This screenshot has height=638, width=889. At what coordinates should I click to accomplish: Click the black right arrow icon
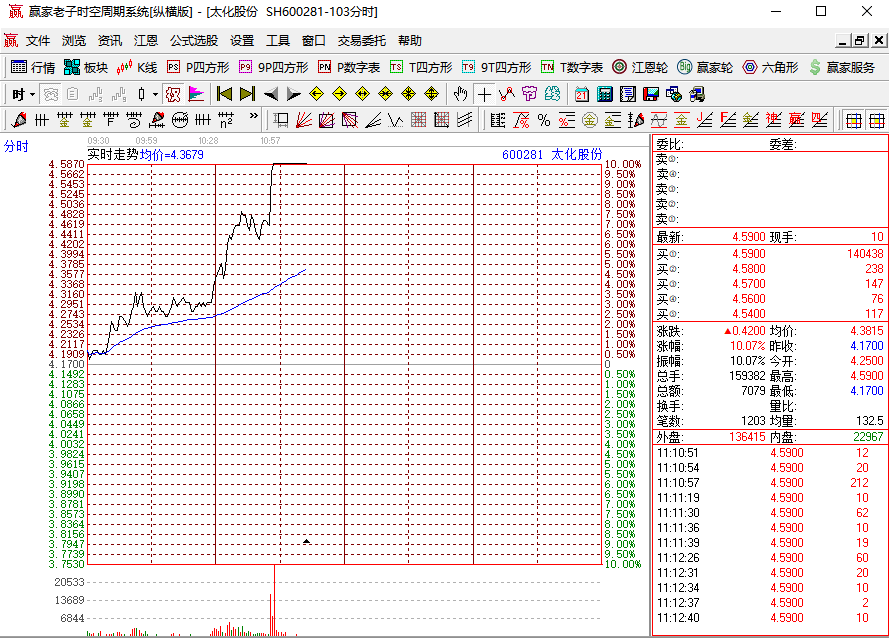(293, 94)
